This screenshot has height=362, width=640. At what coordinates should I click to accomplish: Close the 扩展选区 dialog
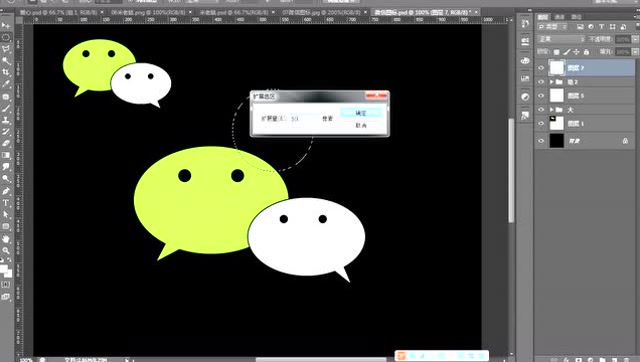(376, 95)
